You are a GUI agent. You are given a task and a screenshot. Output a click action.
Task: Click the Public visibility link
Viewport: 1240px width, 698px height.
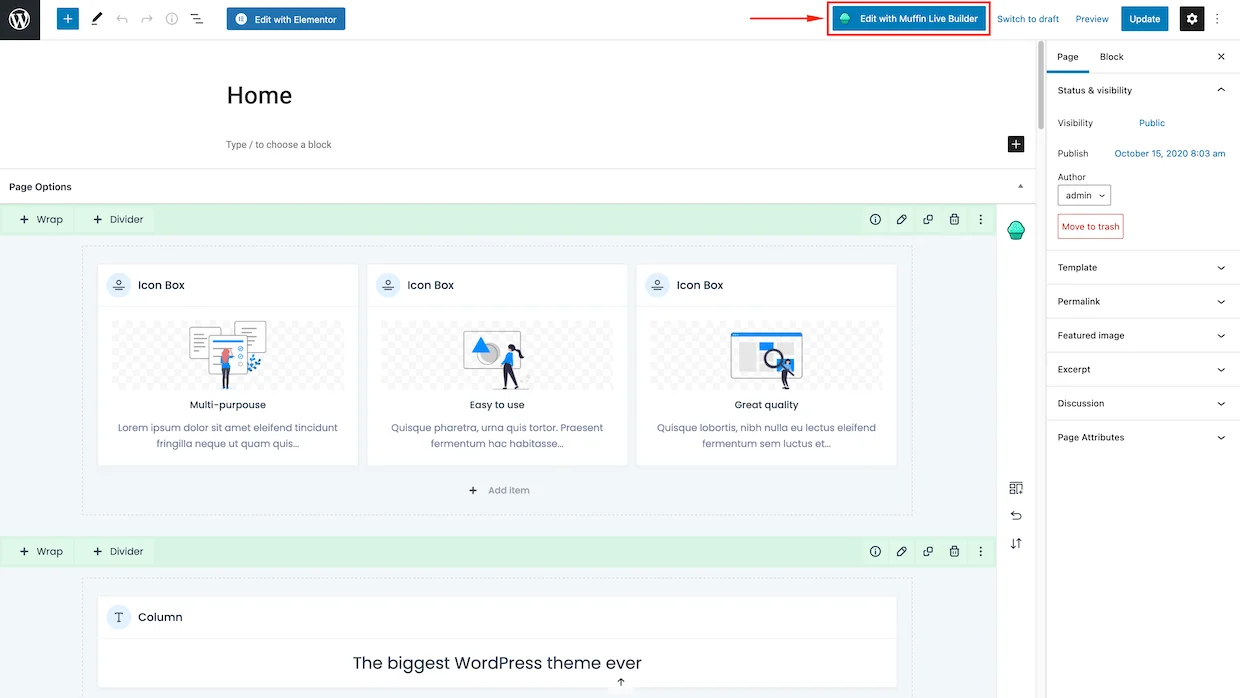[x=1152, y=123]
